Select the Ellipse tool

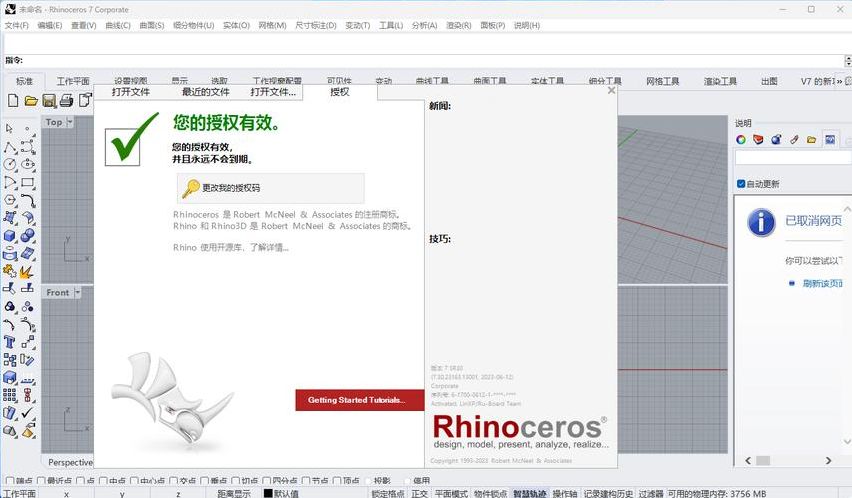[28, 165]
